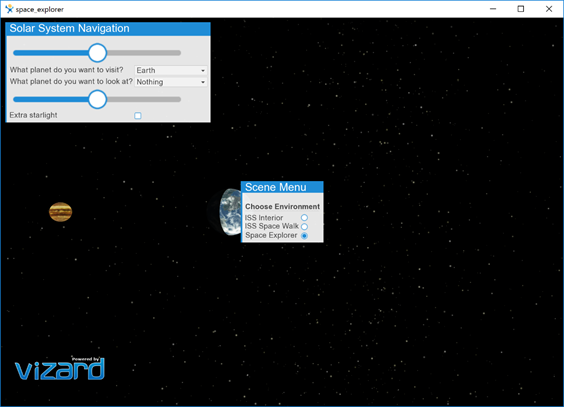Screen dimensions: 564x407
Task: Click the space_explorer app icon in title bar
Action: tap(9, 9)
